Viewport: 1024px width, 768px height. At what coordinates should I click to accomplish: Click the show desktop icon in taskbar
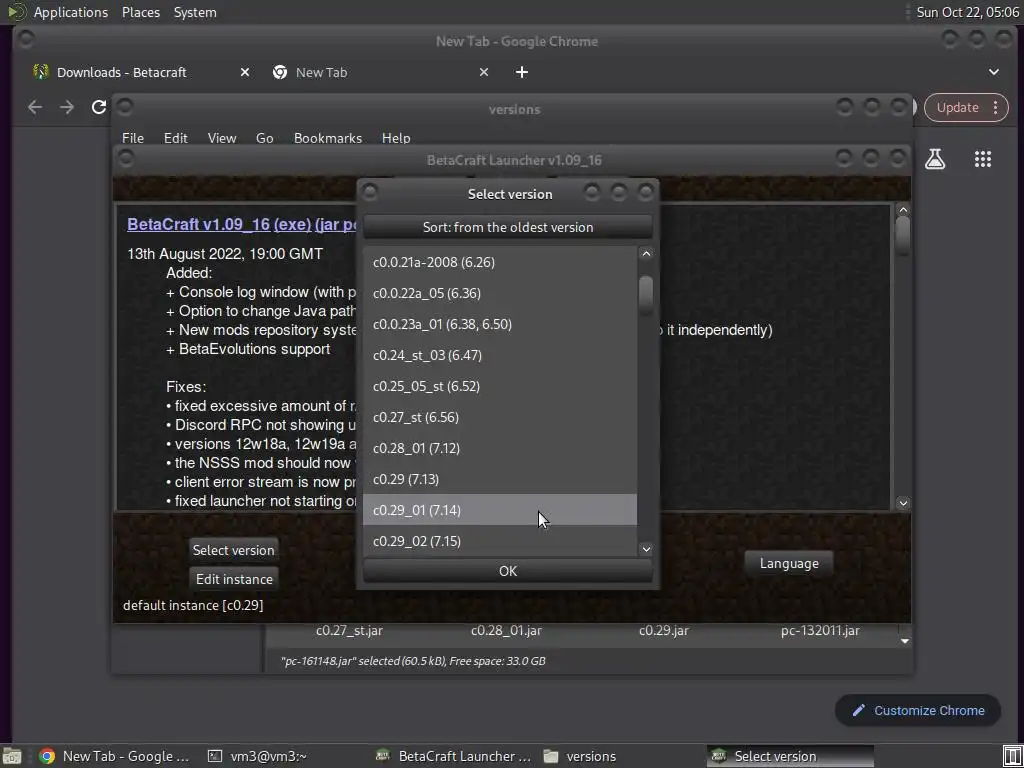click(12, 756)
